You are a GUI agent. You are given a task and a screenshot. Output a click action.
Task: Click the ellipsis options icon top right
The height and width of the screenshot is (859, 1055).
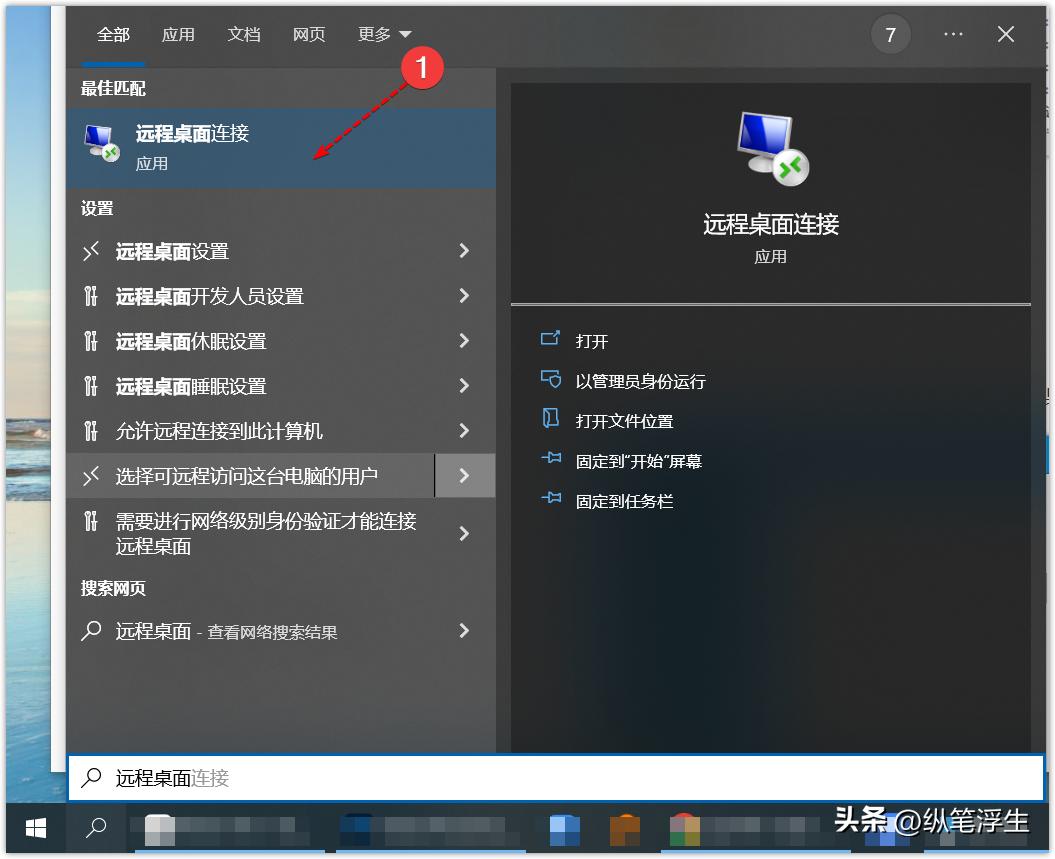point(952,34)
